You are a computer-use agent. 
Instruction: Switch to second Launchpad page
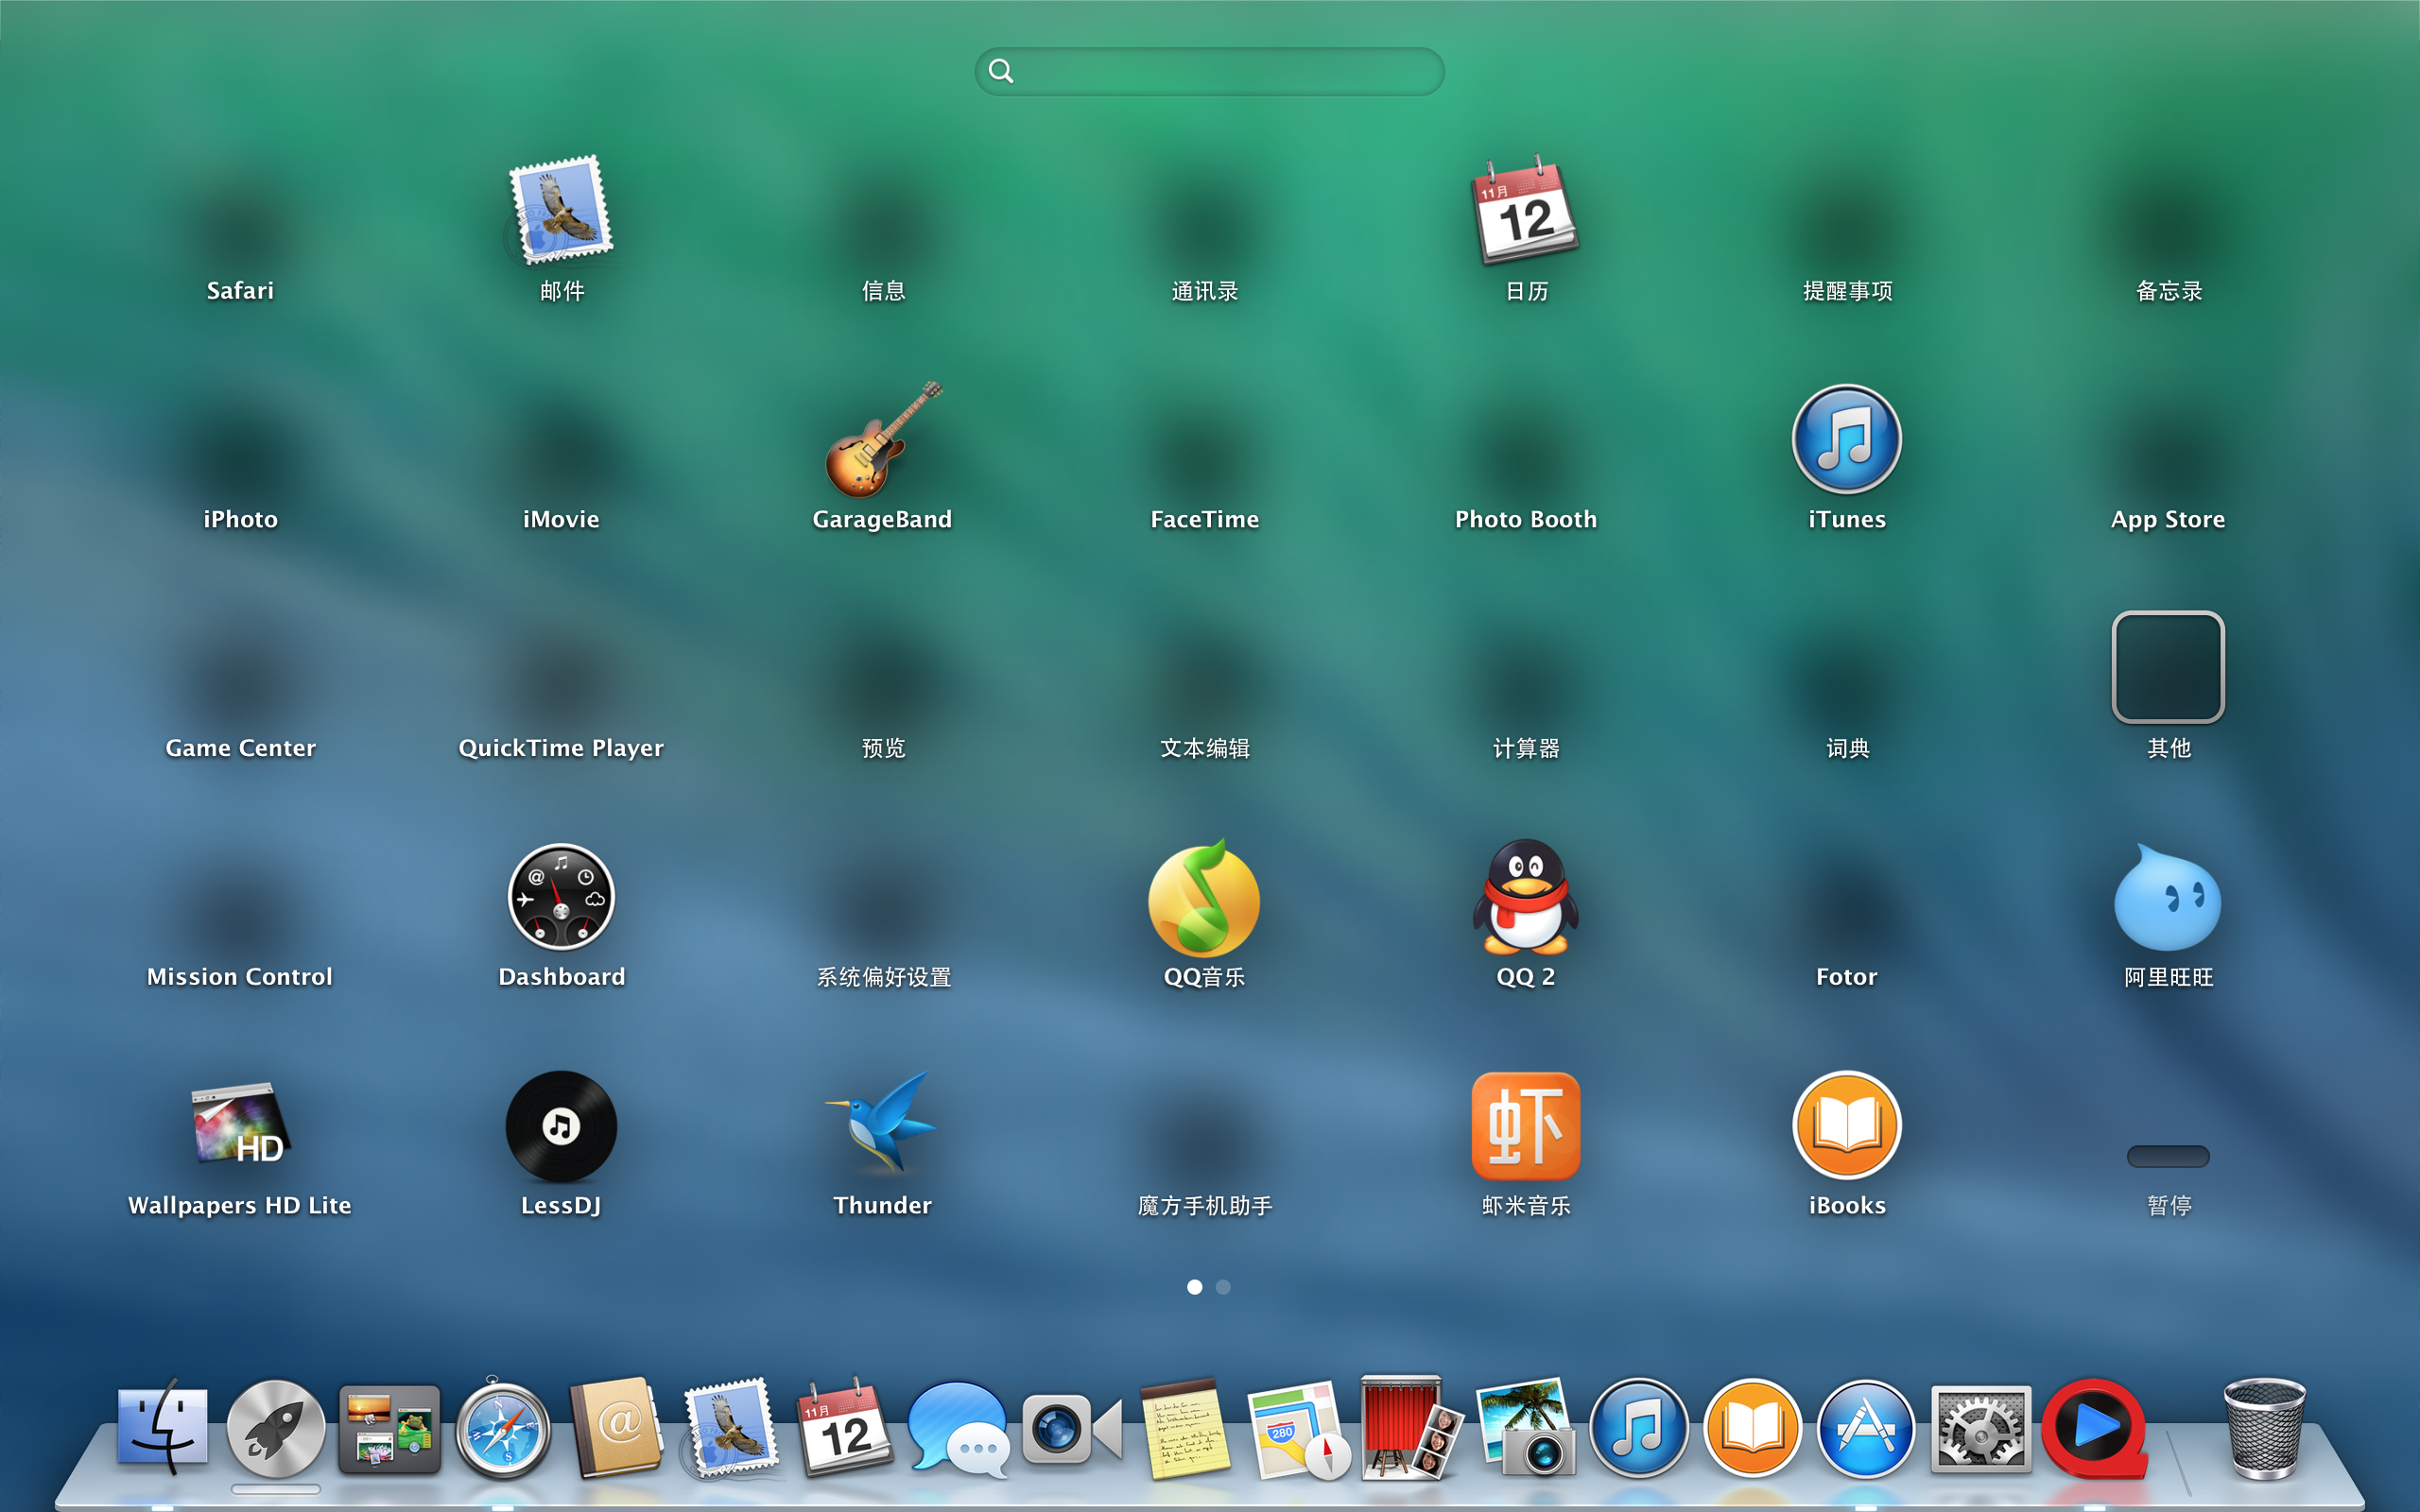[x=1223, y=1285]
